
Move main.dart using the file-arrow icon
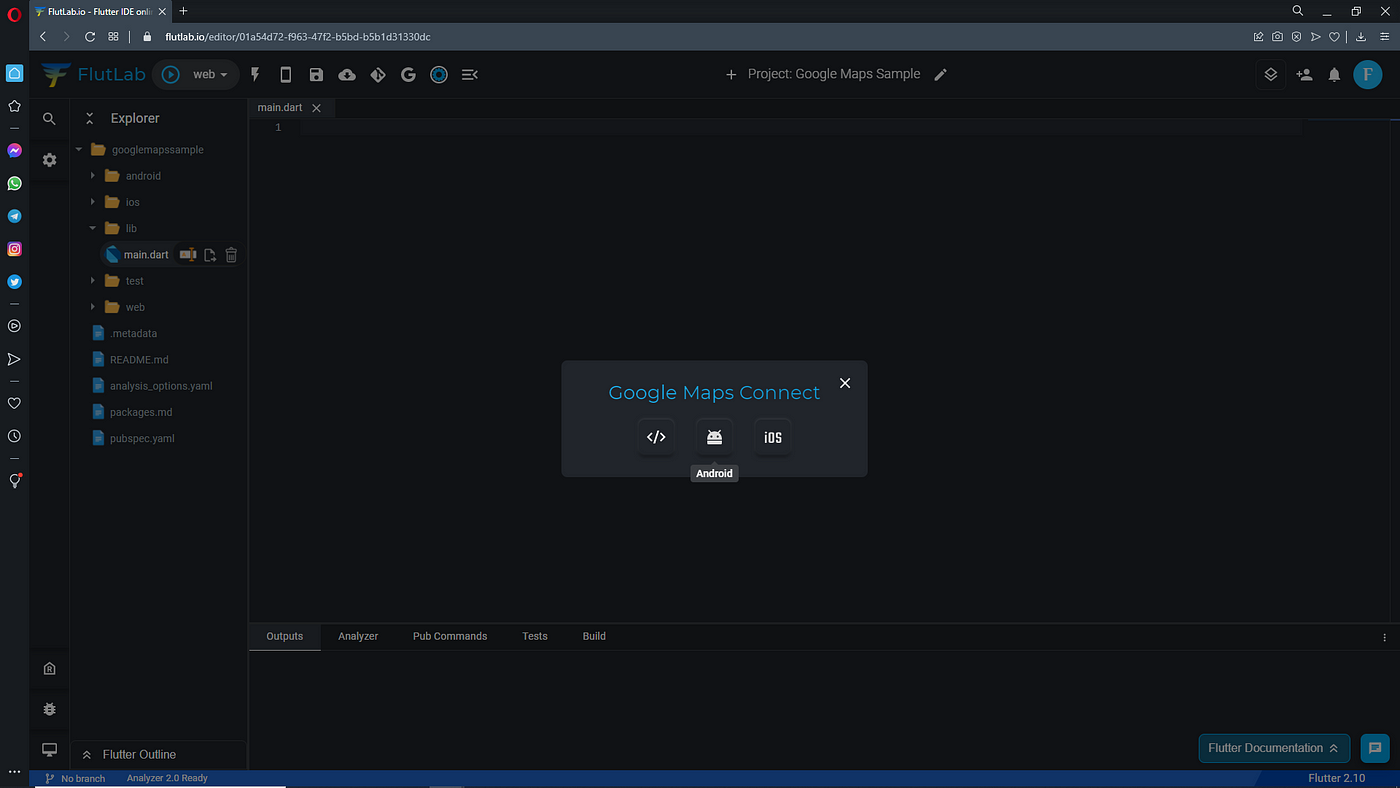[x=210, y=255]
